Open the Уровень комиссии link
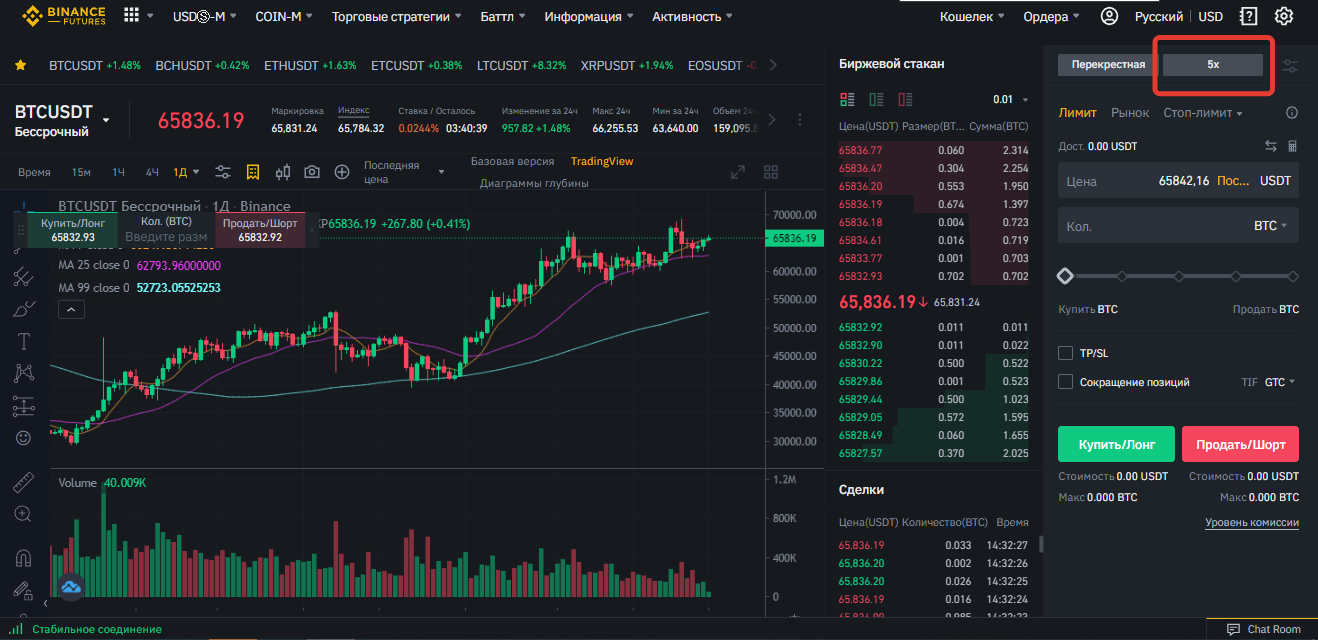Viewport: 1318px width, 640px height. 1252,522
